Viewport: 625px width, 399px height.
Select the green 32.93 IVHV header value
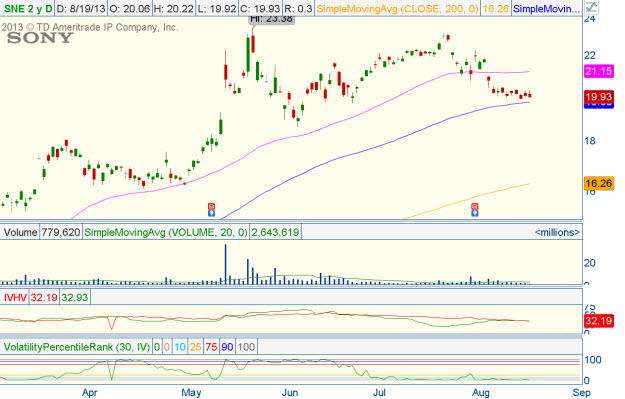(75, 297)
